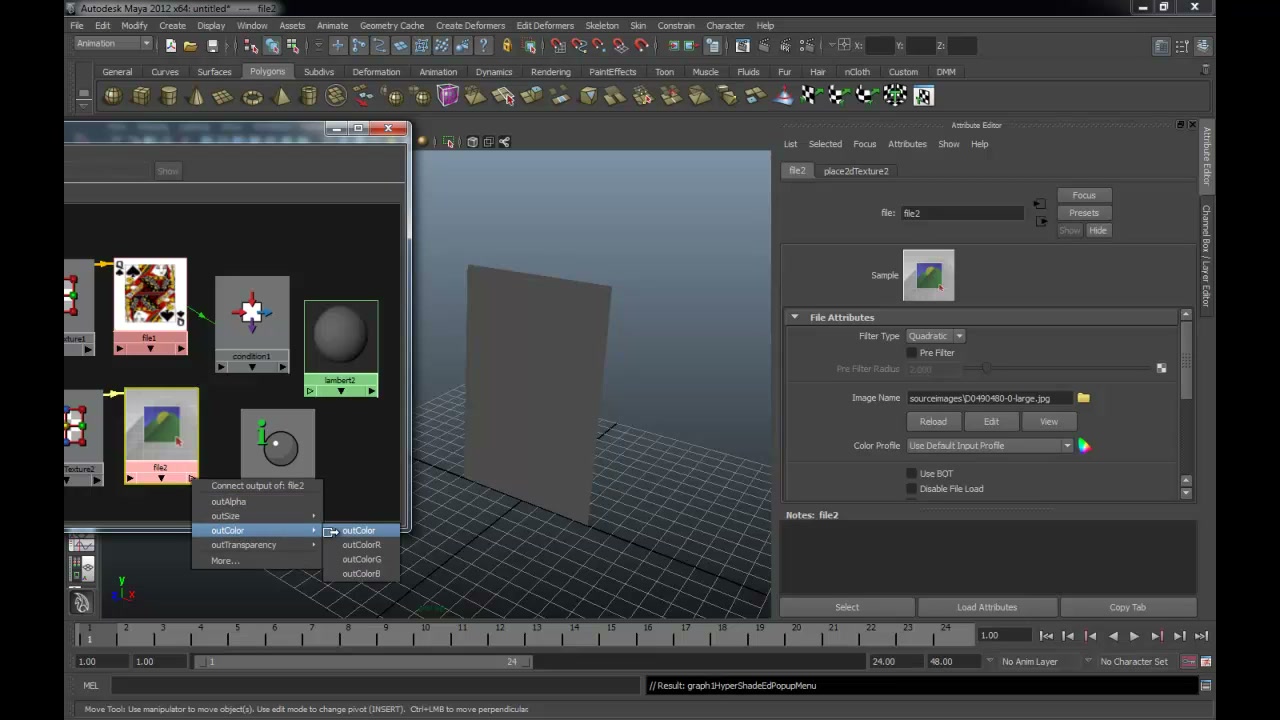Image resolution: width=1280 pixels, height=720 pixels.
Task: Open the Filter Type Quadratic dropdown
Action: pyautogui.click(x=935, y=336)
